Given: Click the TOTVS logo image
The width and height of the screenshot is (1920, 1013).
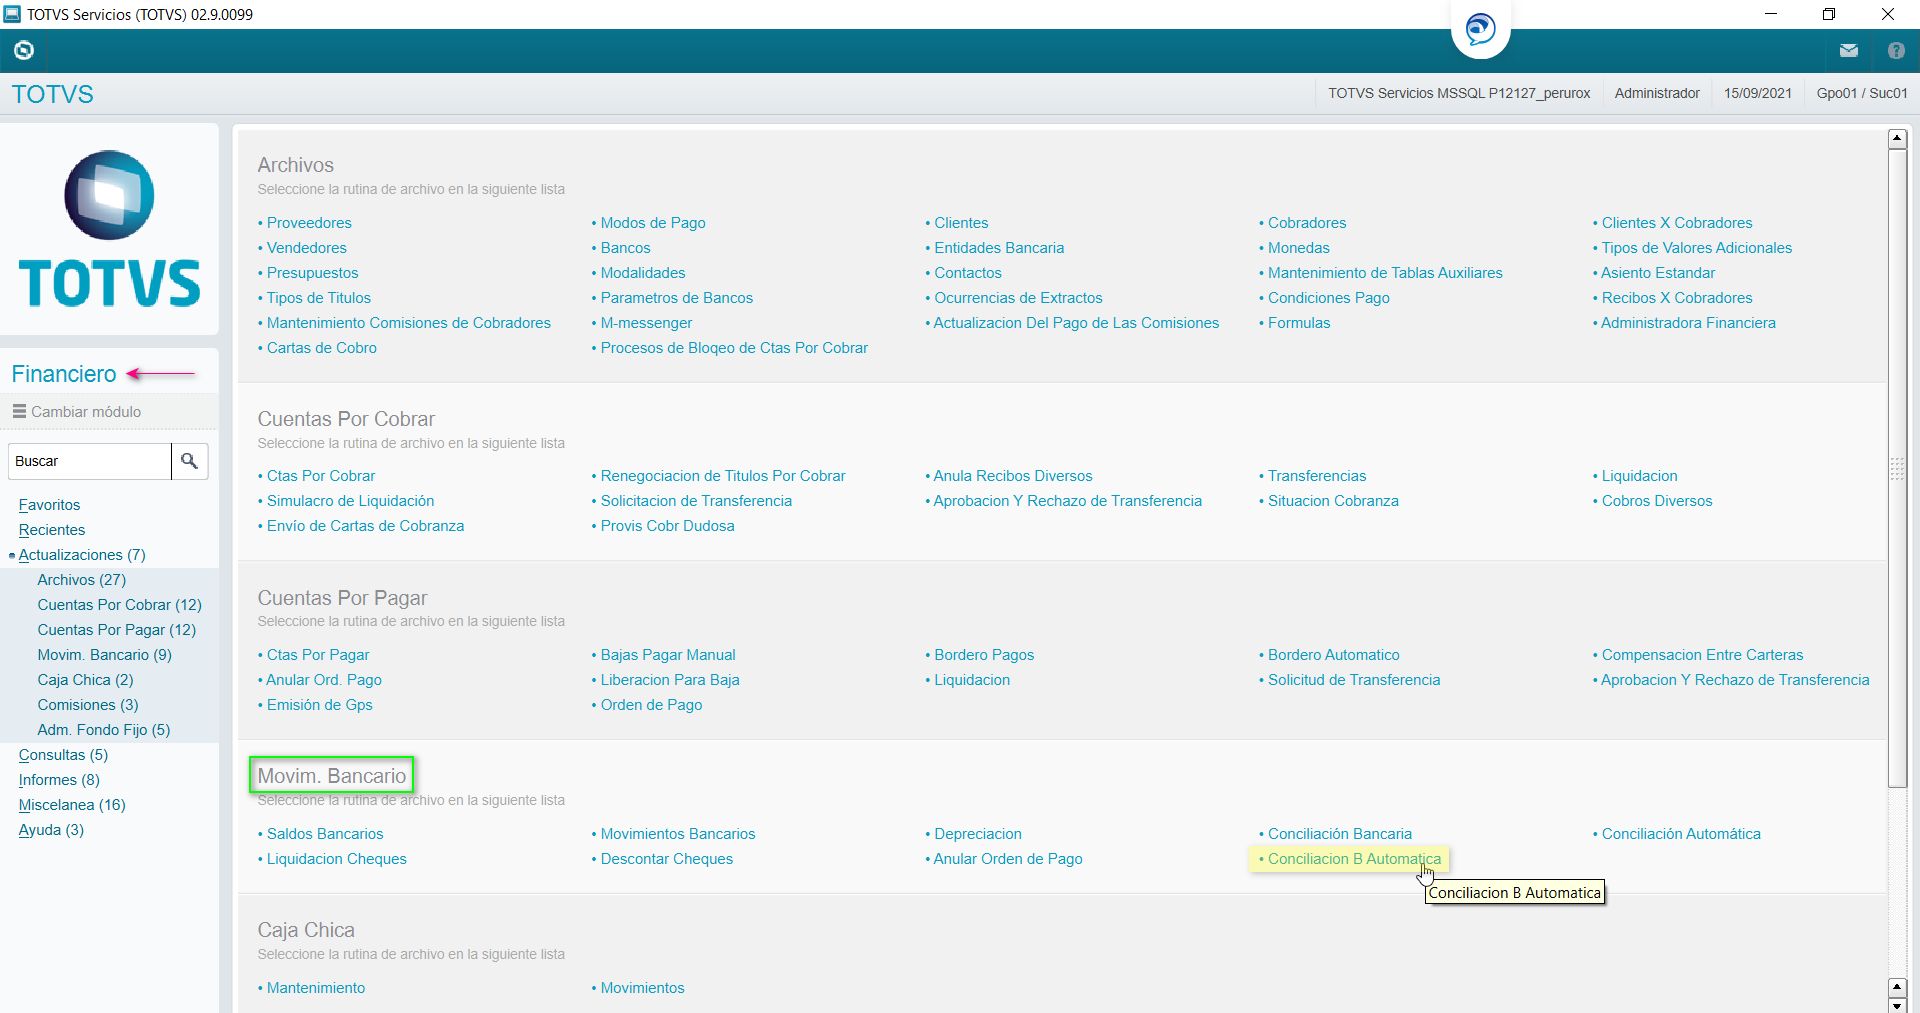Looking at the screenshot, I should point(109,229).
